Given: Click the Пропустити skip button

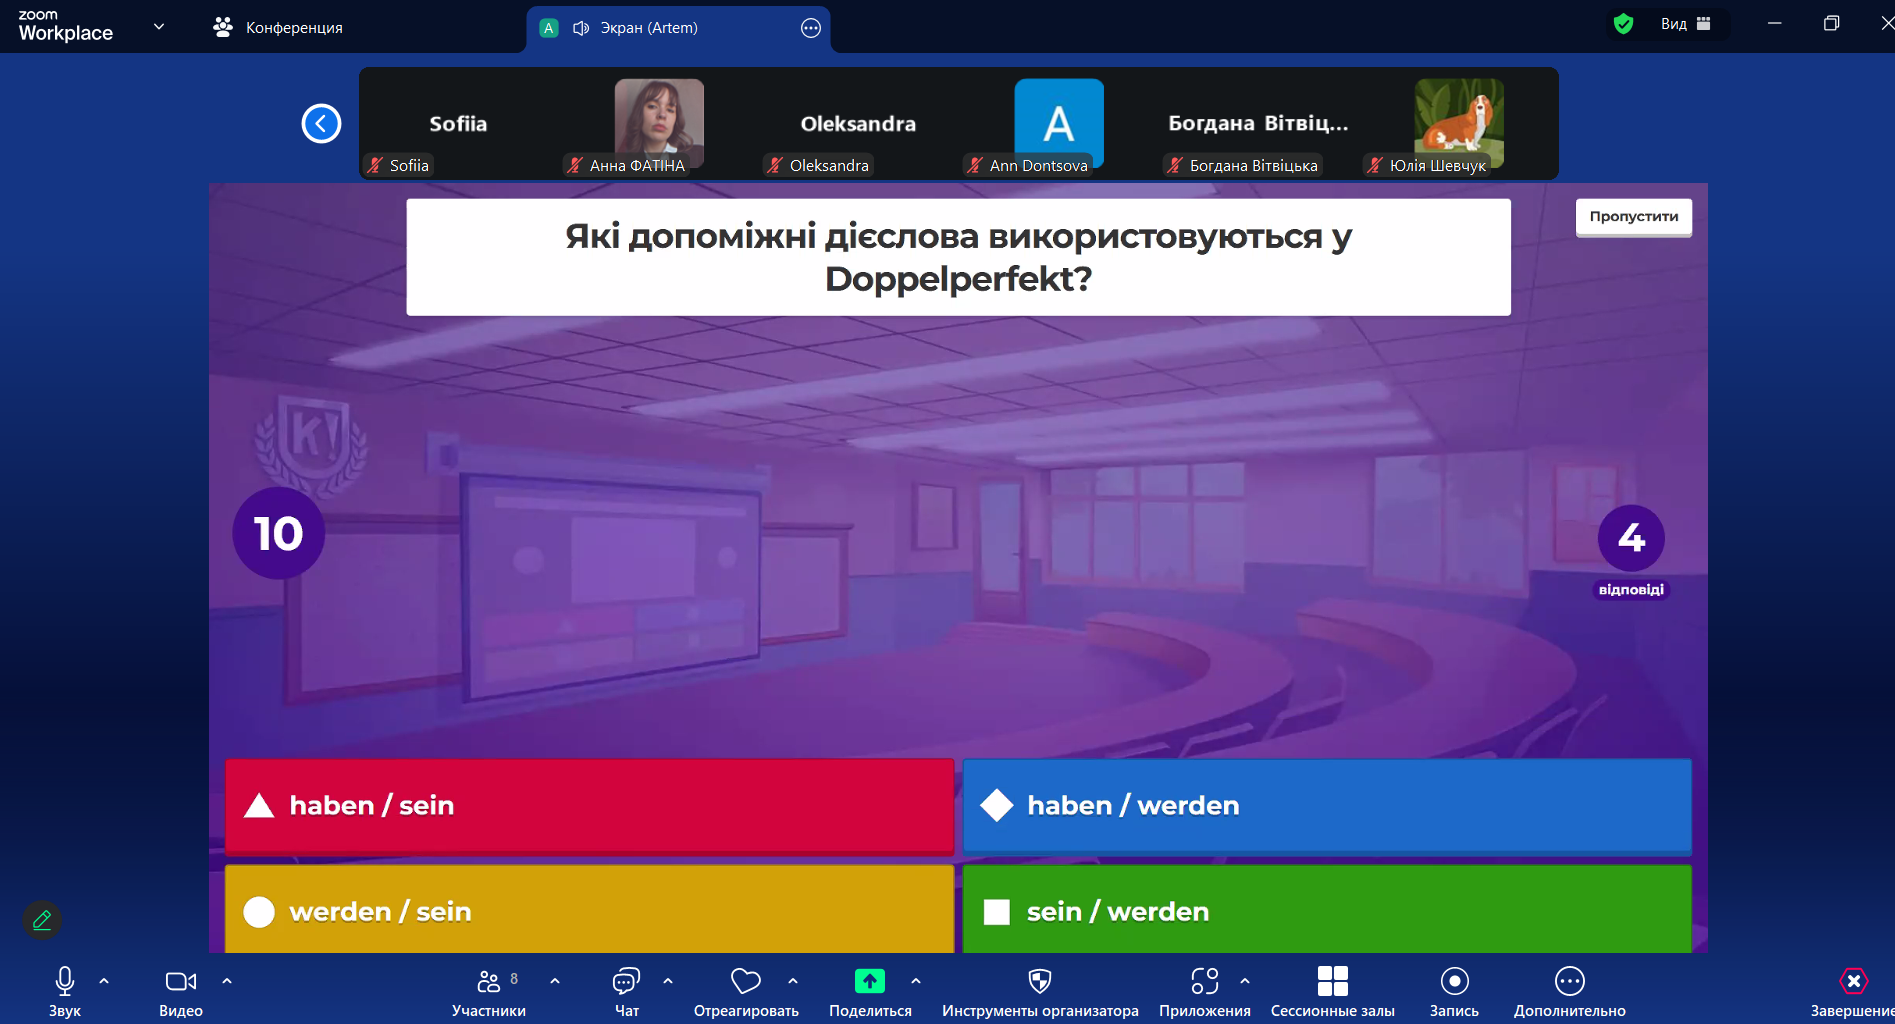Looking at the screenshot, I should coord(1633,217).
